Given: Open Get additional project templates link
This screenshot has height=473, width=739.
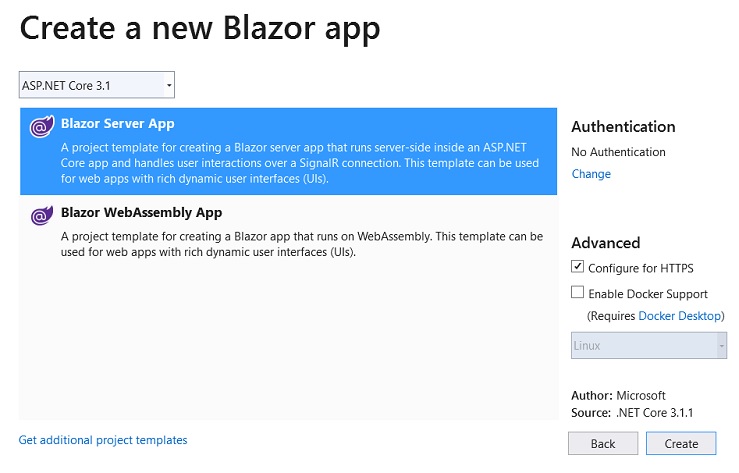Looking at the screenshot, I should 103,440.
